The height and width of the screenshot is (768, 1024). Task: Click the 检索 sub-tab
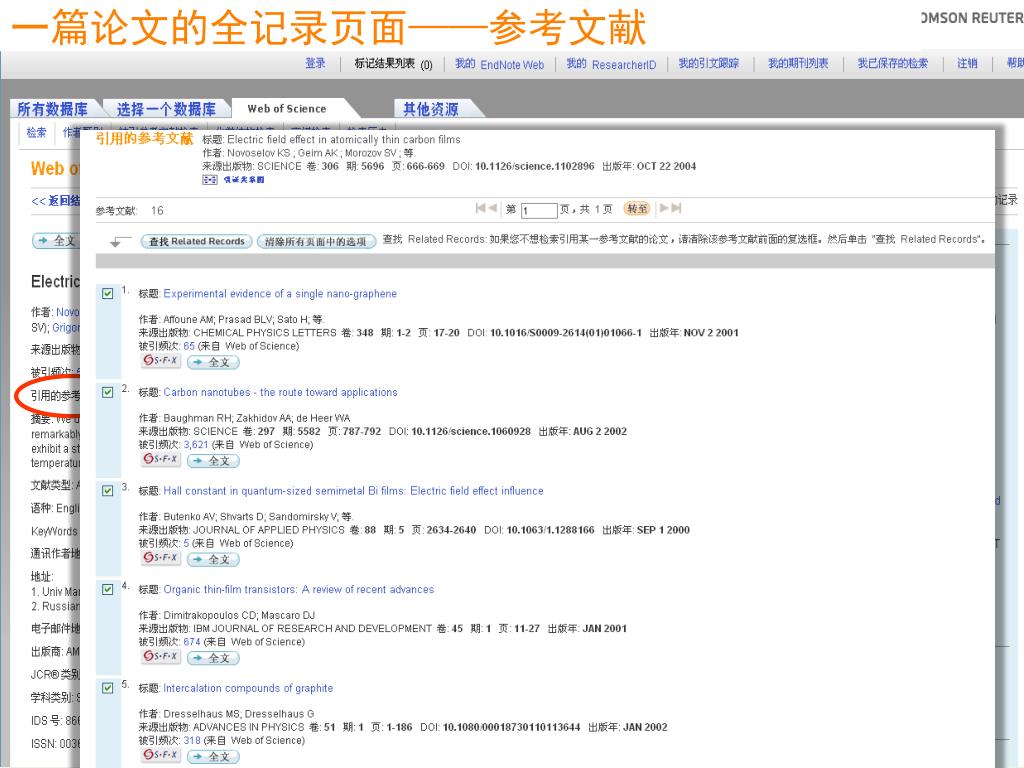click(x=37, y=133)
